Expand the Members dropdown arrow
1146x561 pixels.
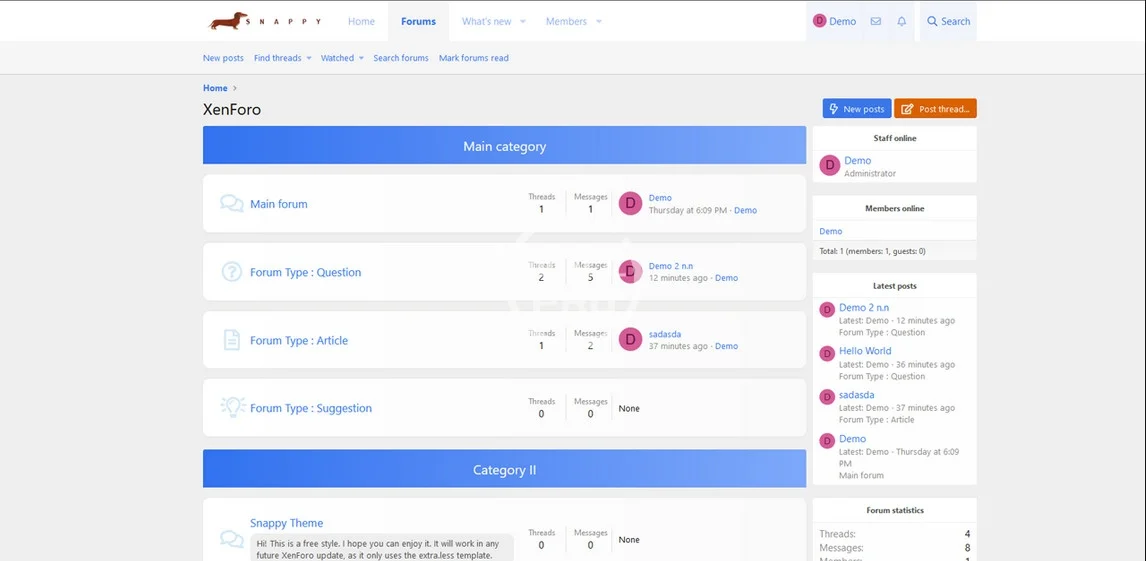point(599,21)
